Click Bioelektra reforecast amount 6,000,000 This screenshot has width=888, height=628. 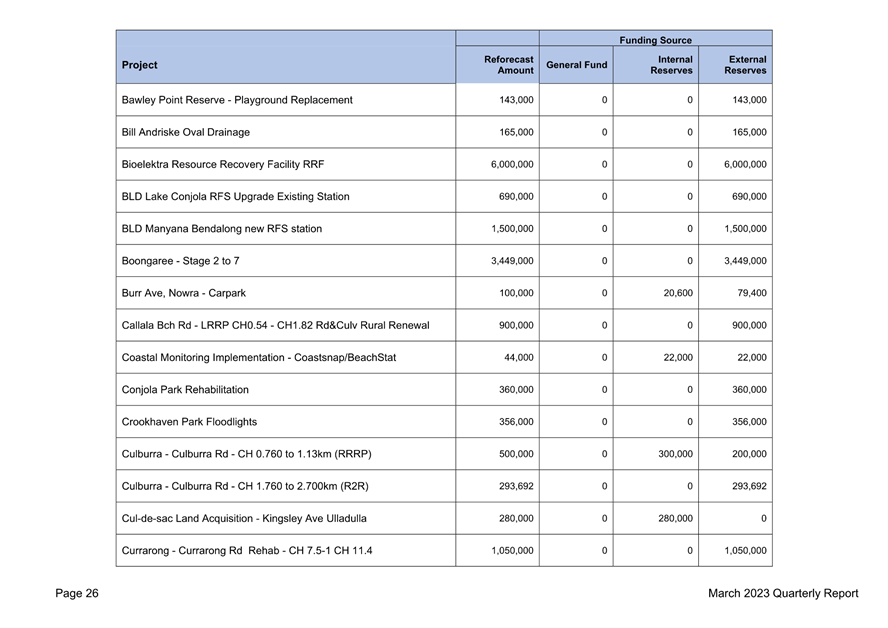coord(512,164)
